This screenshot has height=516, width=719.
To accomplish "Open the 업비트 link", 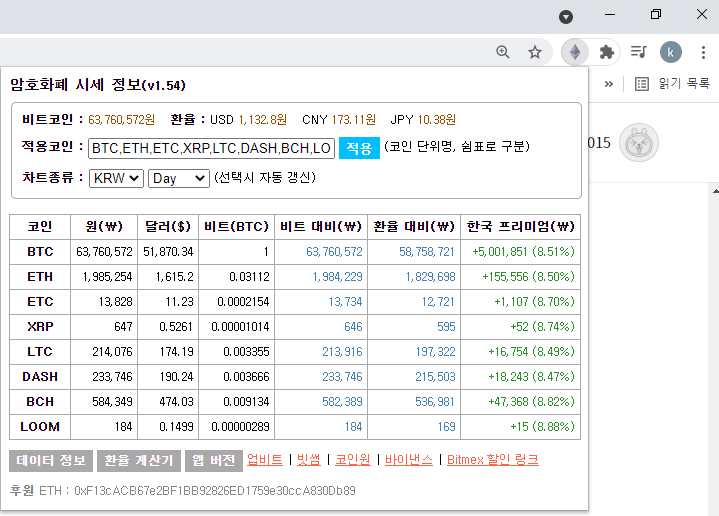I will tap(265, 460).
